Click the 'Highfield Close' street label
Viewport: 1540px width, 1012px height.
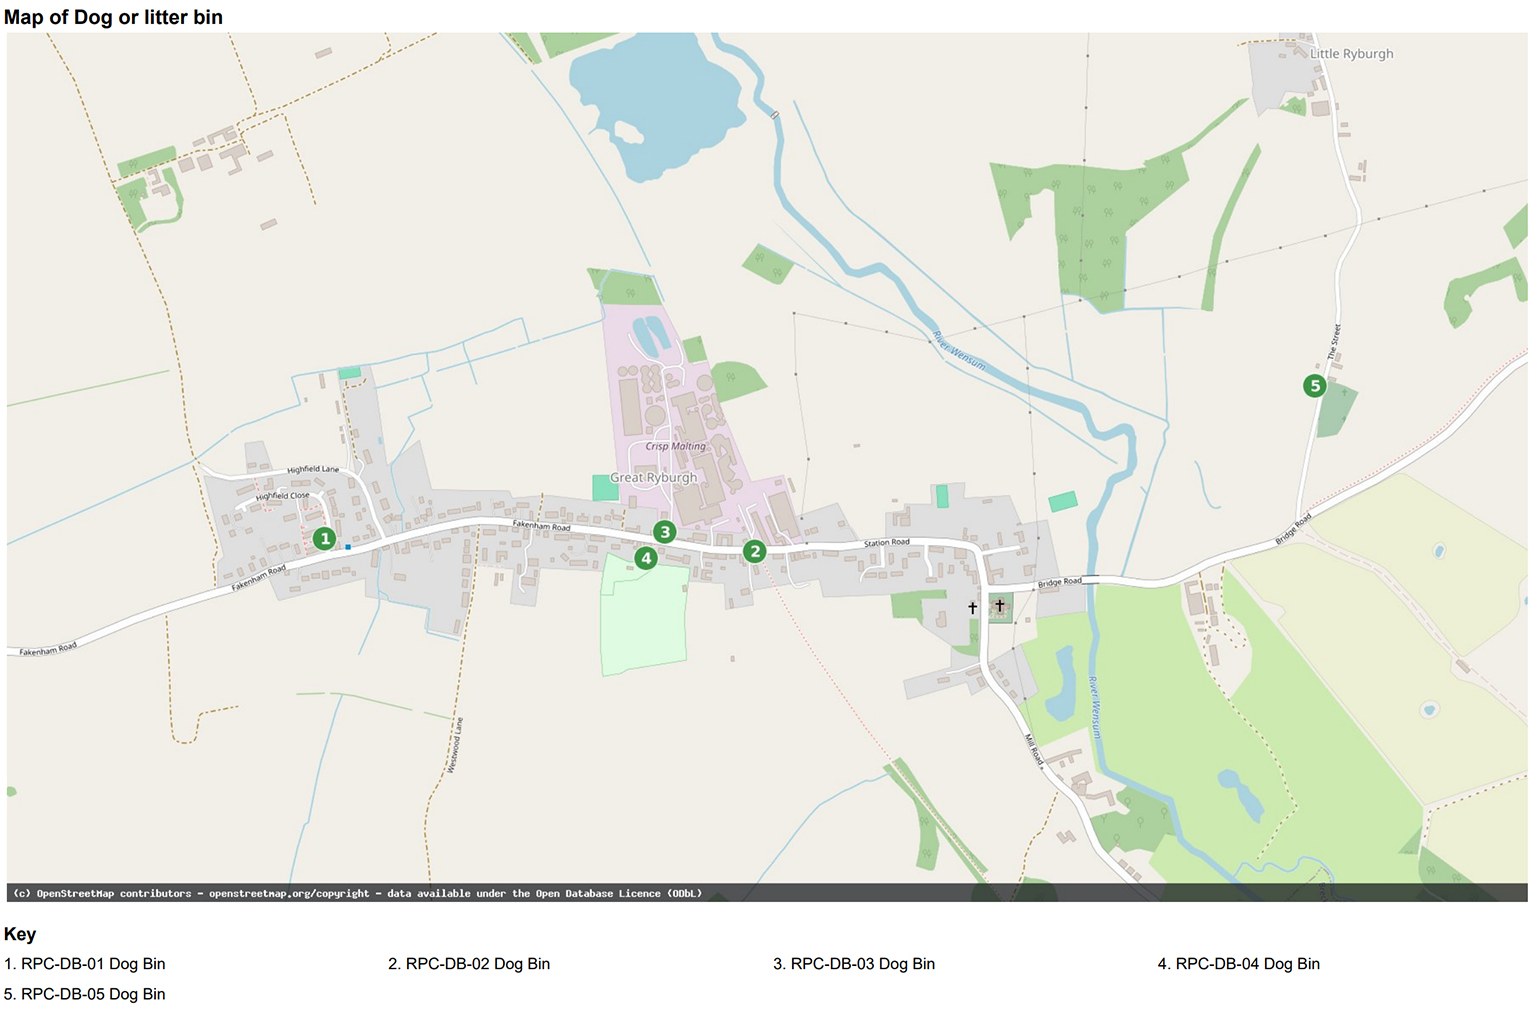pos(283,496)
